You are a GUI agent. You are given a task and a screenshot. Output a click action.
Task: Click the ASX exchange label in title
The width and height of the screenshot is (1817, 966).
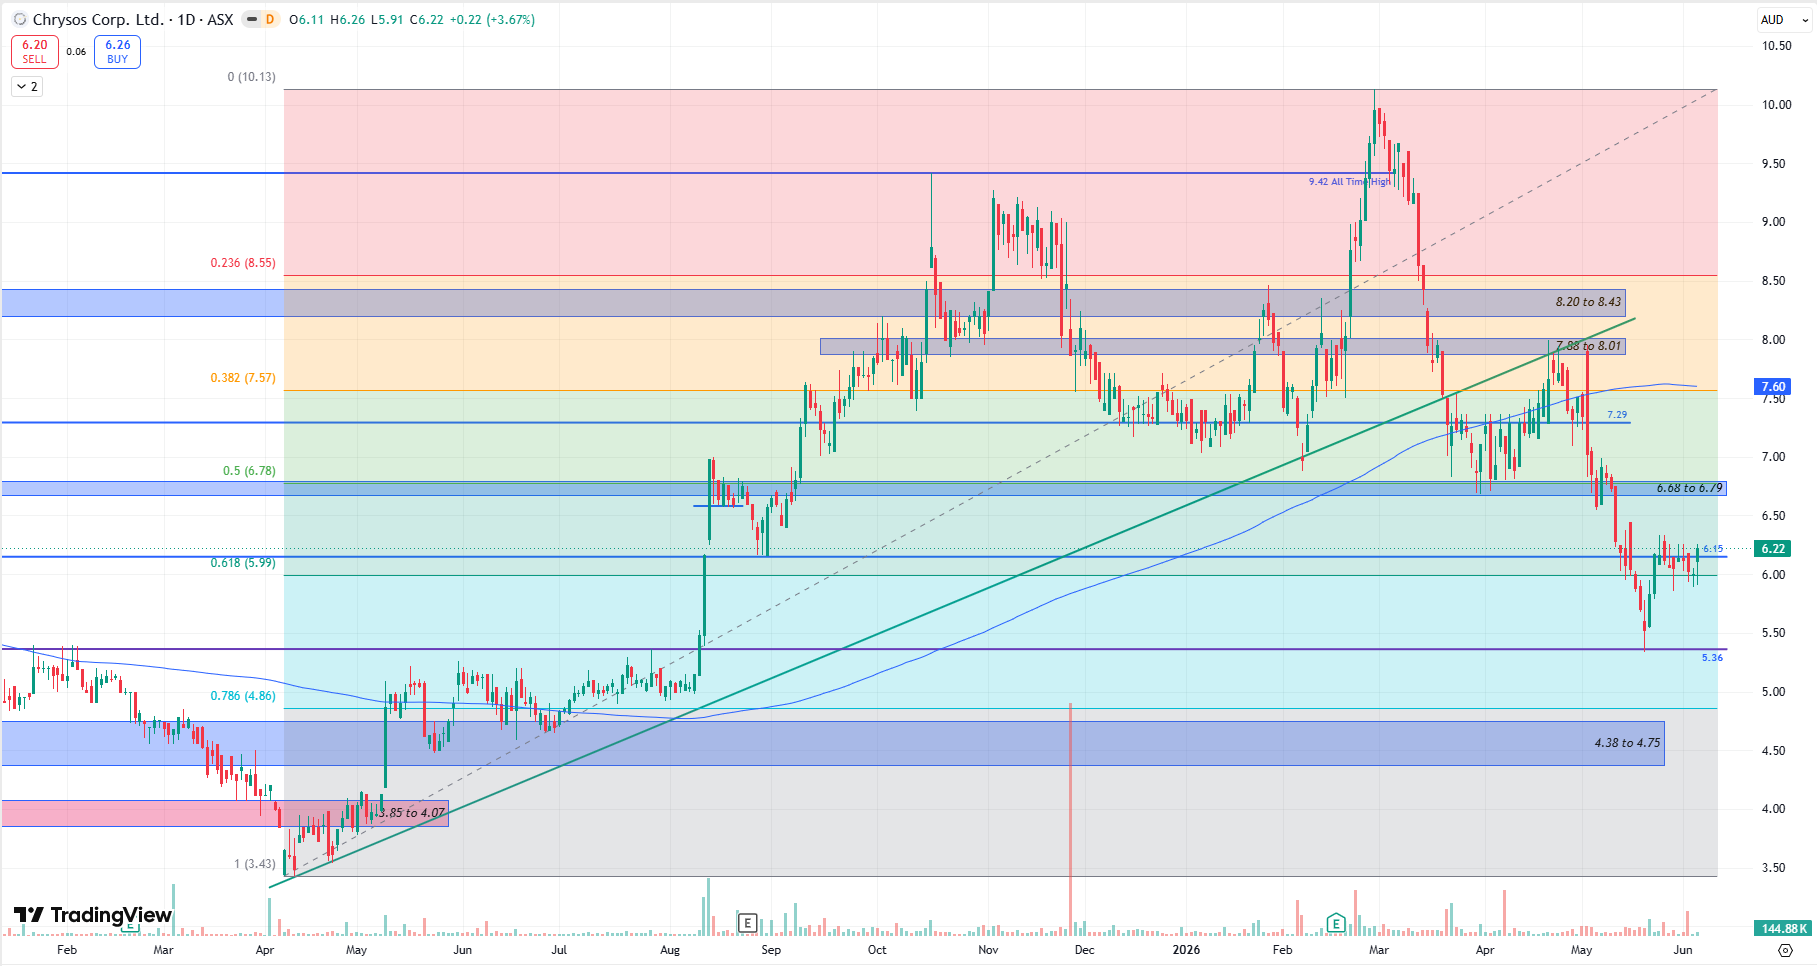point(220,19)
